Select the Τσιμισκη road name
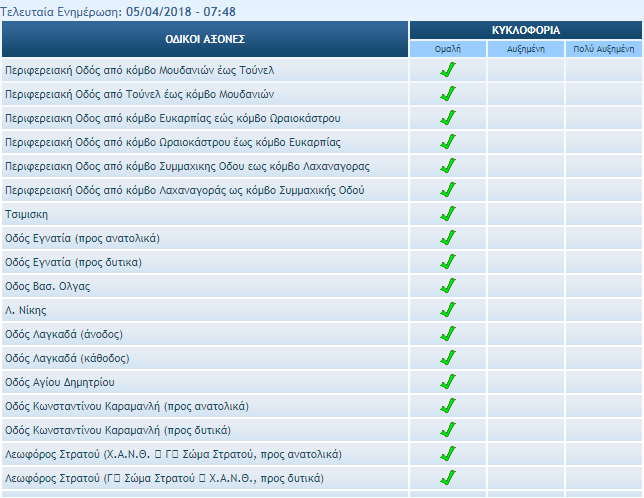Viewport: 644px width, 498px height. pyautogui.click(x=27, y=214)
